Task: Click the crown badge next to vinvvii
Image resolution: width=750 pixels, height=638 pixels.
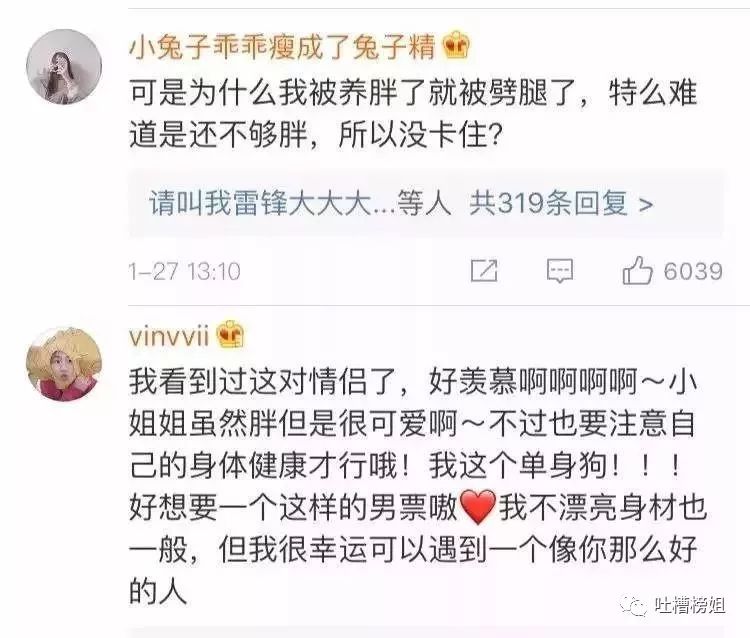Action: click(231, 335)
